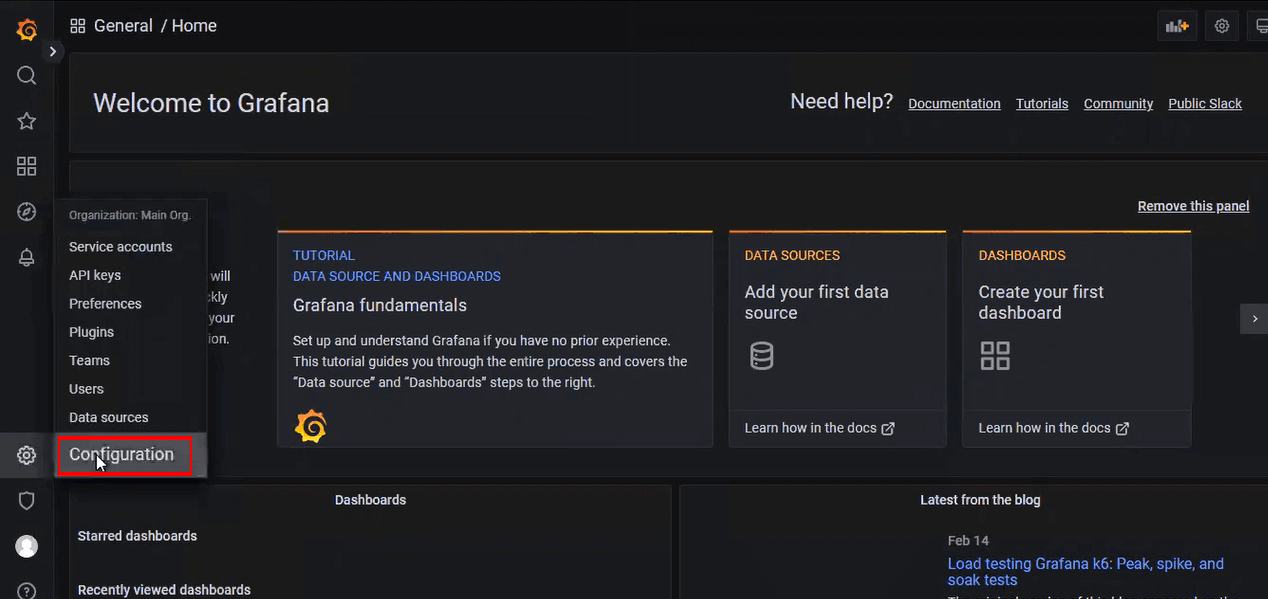The image size is (1268, 599).
Task: Click the Grafana logo
Action: pos(26,29)
